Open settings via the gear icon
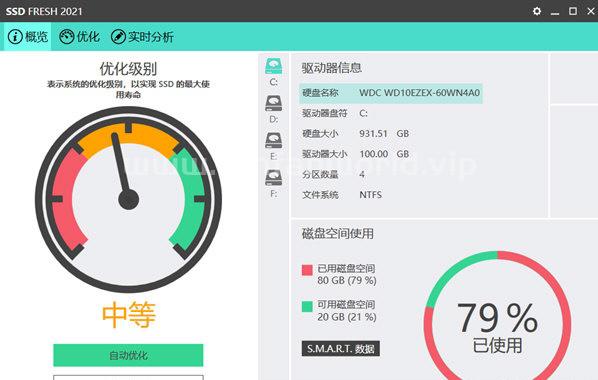This screenshot has height=380, width=598. (x=537, y=11)
